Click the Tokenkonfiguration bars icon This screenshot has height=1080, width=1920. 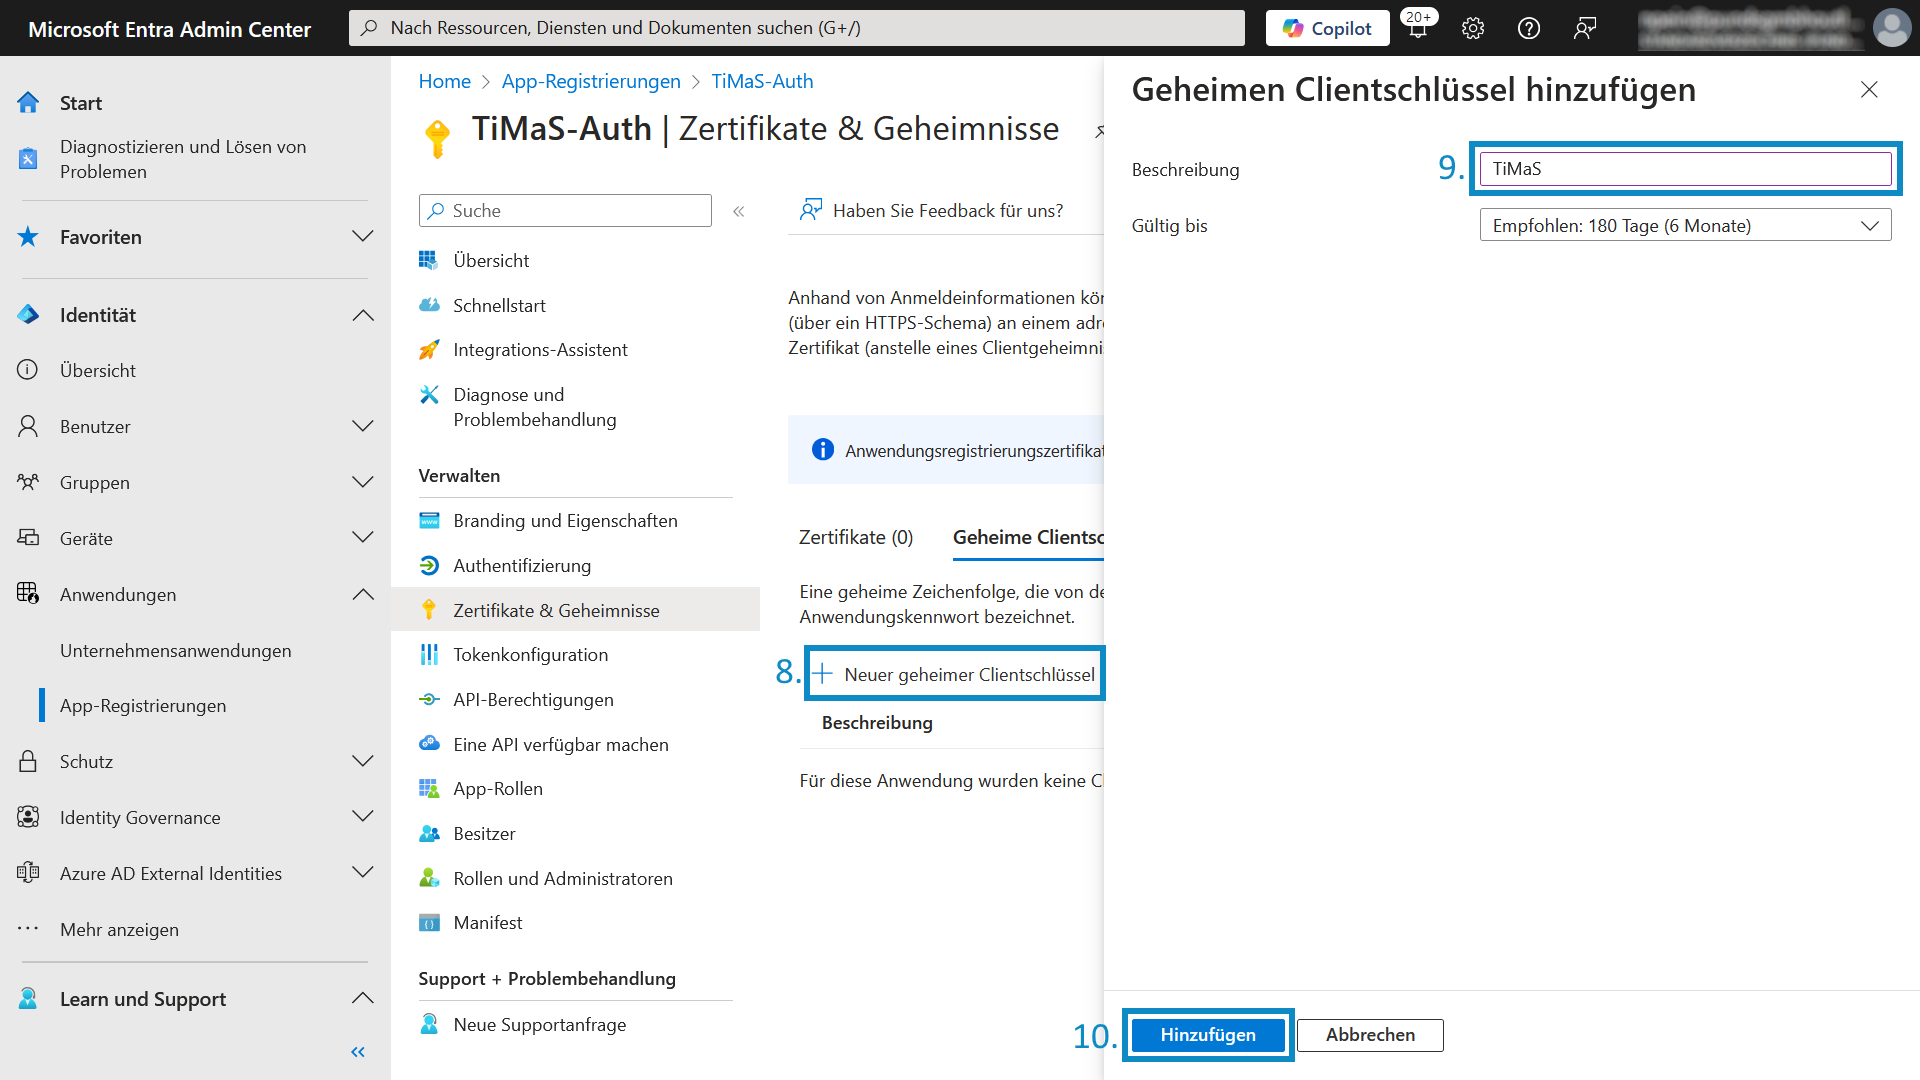[x=430, y=655]
